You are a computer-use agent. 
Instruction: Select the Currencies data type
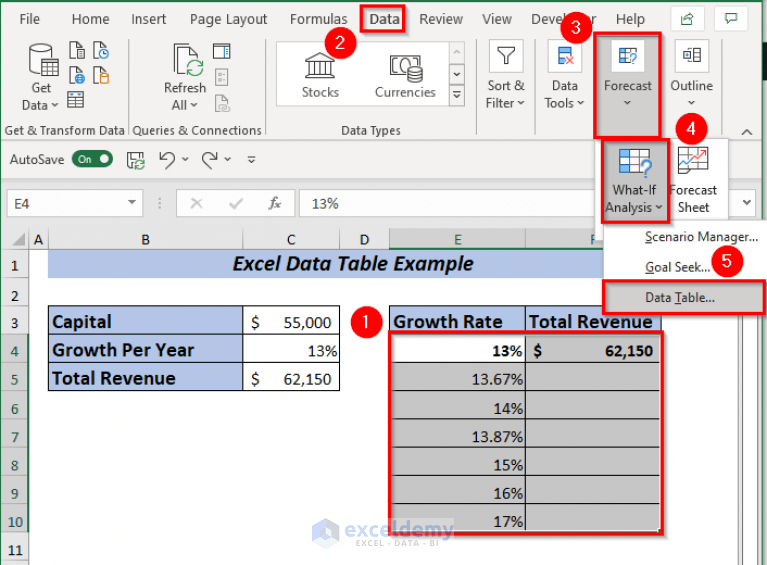click(405, 75)
